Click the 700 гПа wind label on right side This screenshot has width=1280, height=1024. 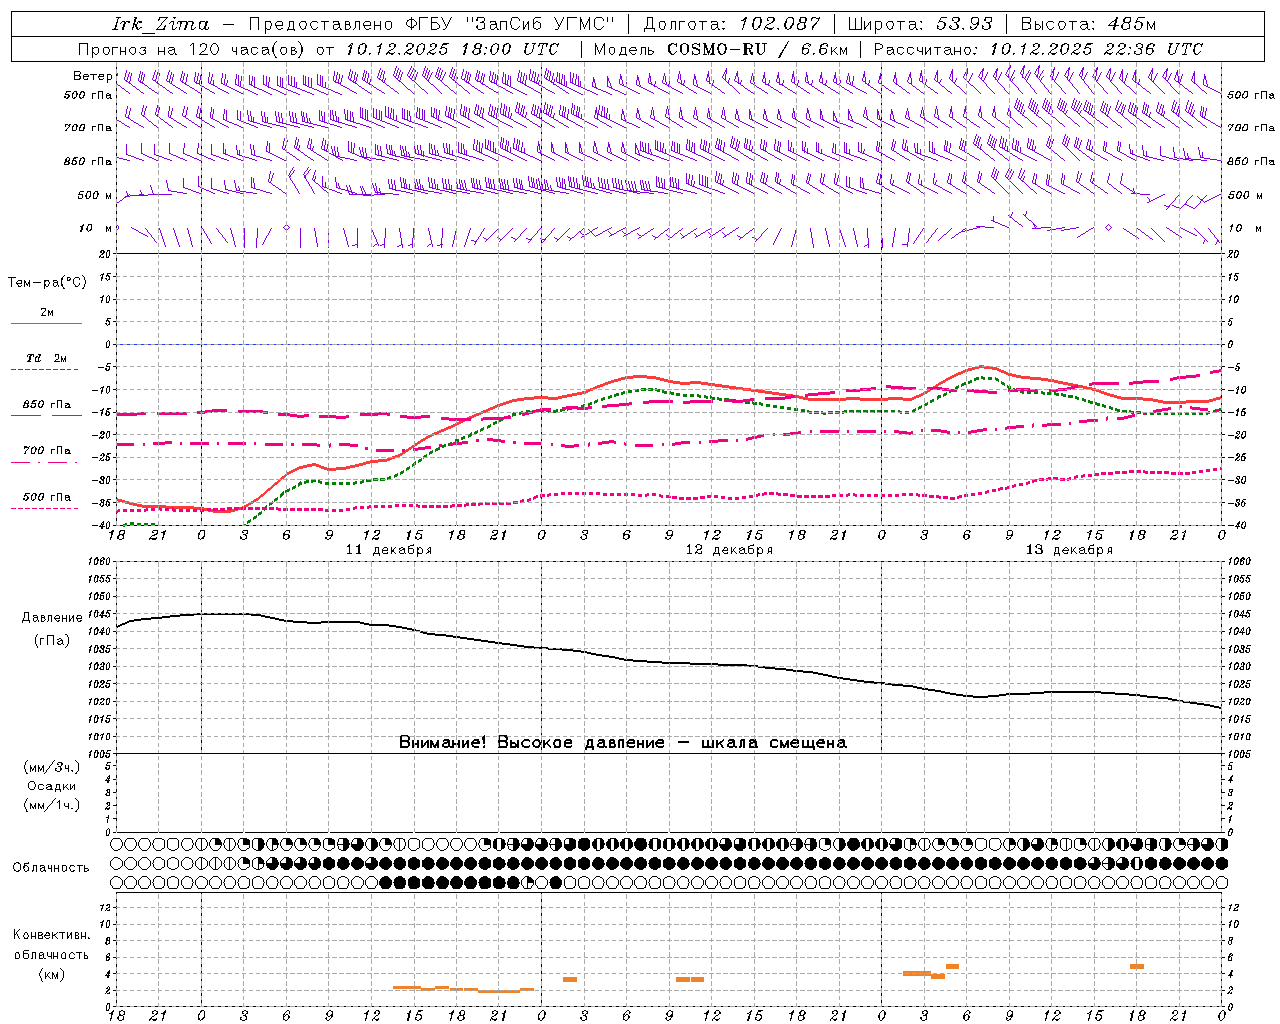[1251, 128]
